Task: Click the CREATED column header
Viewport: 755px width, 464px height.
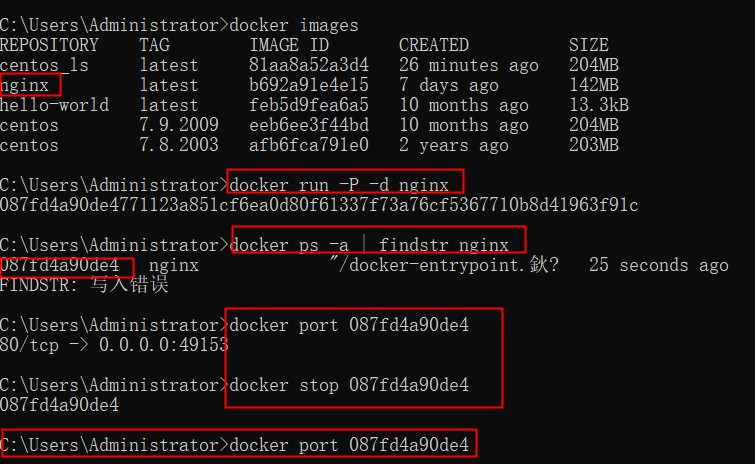Action: click(x=433, y=45)
